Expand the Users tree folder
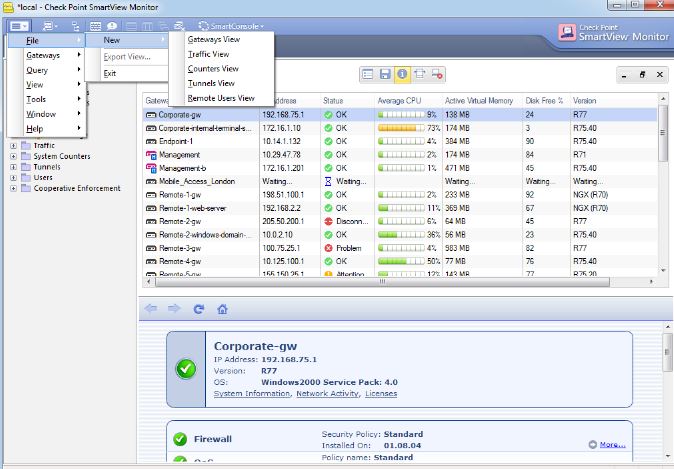The height and width of the screenshot is (469, 674). [13, 178]
